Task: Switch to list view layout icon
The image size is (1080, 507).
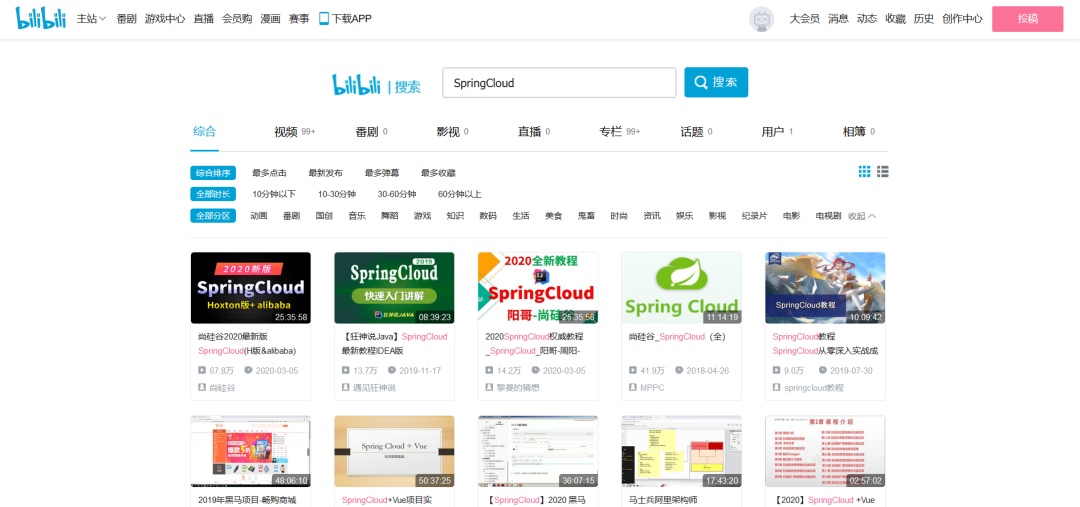Action: tap(882, 172)
